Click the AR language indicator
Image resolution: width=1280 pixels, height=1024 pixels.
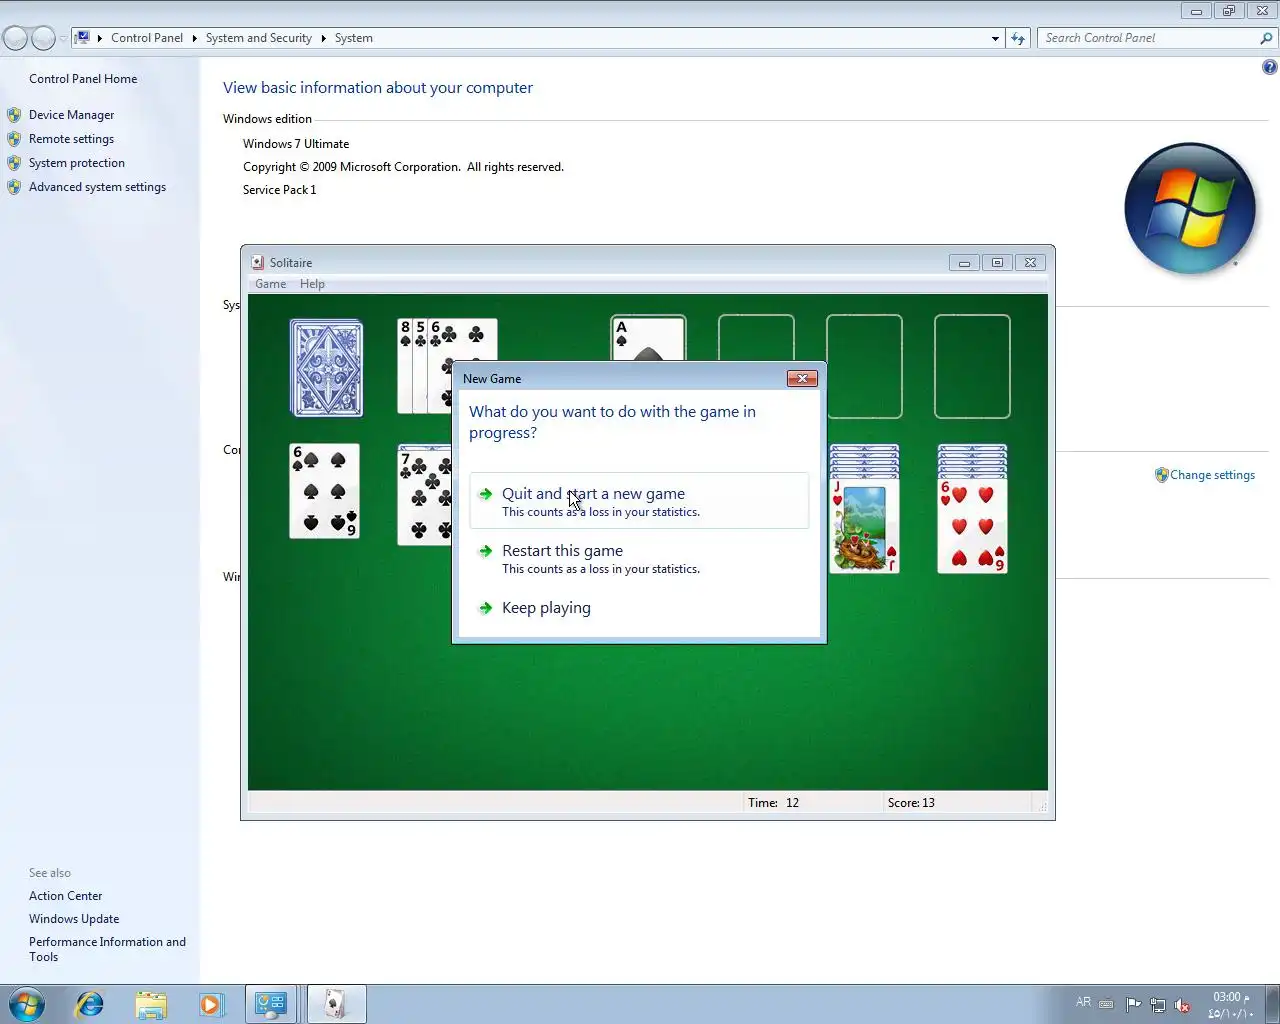click(x=1083, y=1002)
